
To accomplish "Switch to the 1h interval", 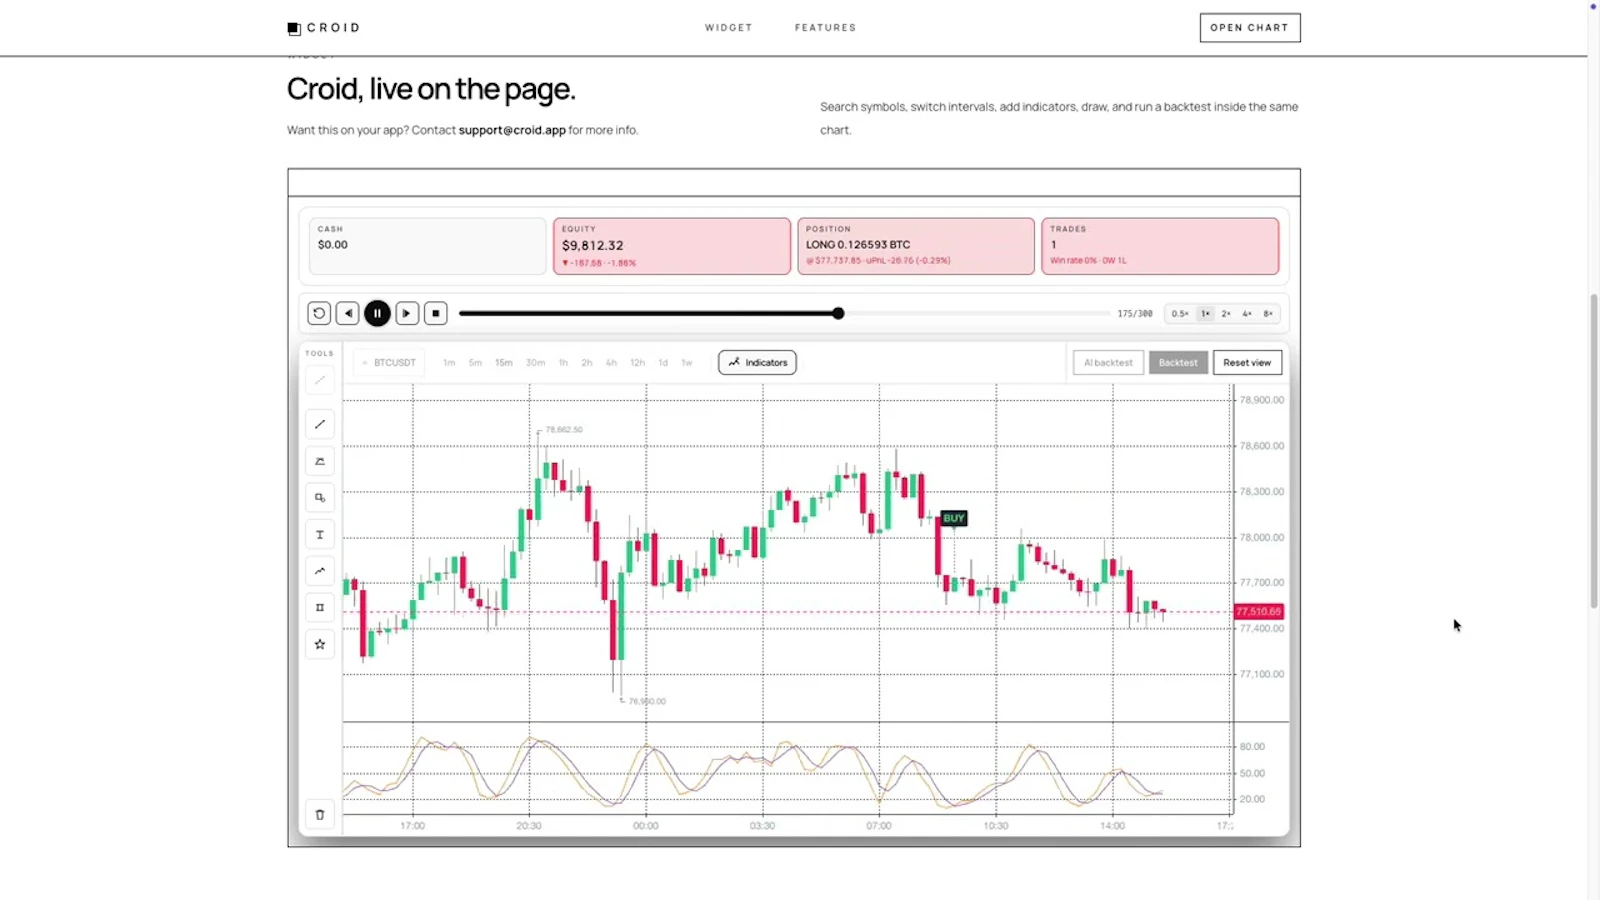I will click(563, 363).
